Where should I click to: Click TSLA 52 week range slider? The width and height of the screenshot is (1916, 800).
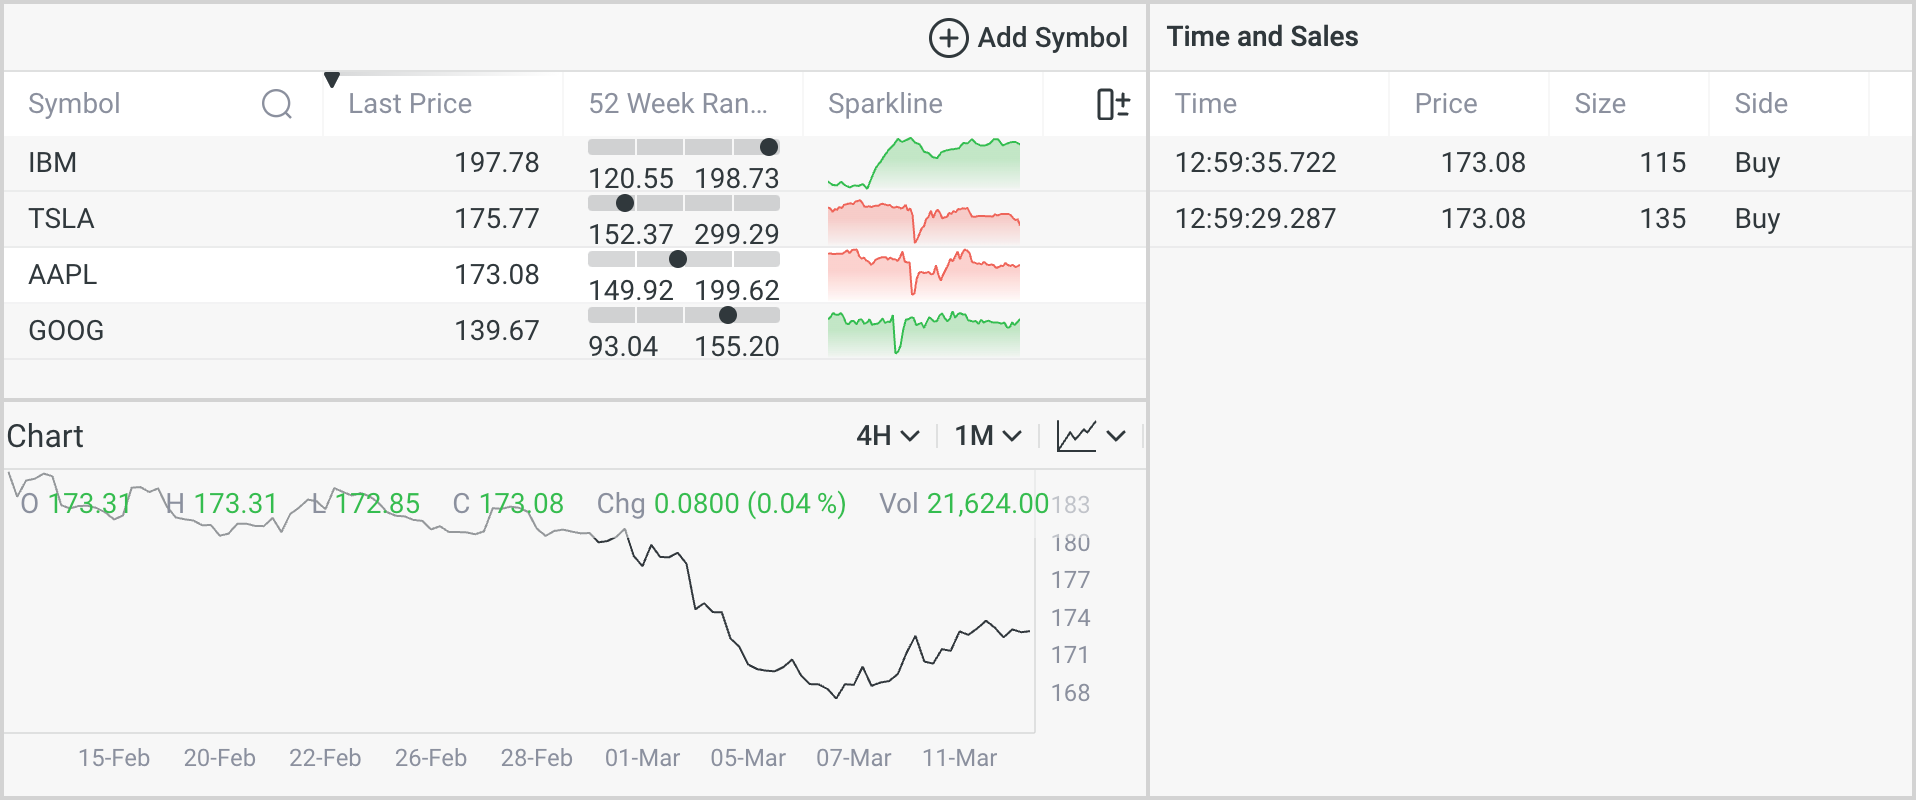click(684, 203)
